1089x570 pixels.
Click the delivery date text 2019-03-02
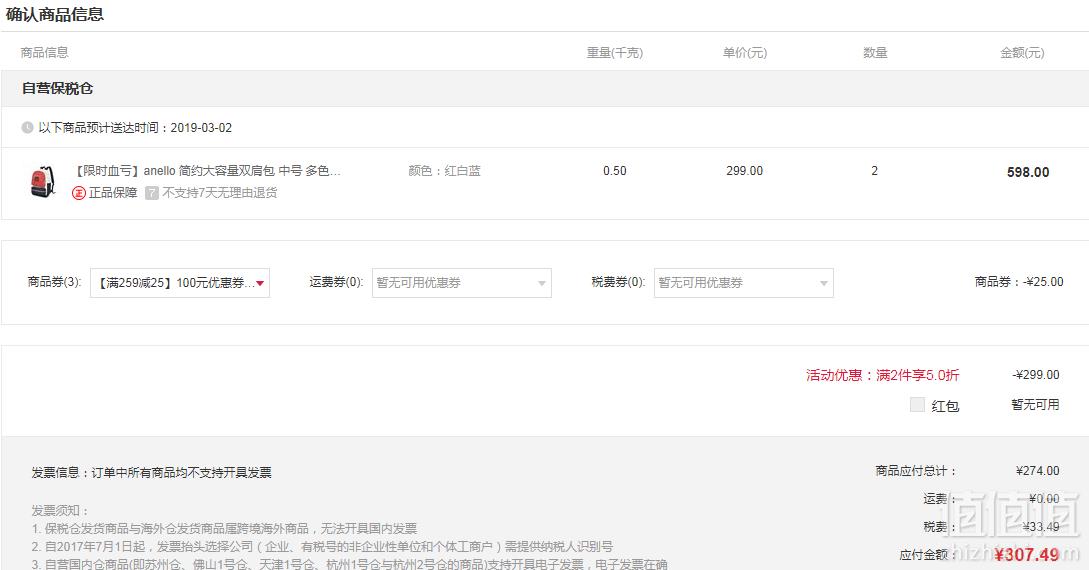[201, 128]
